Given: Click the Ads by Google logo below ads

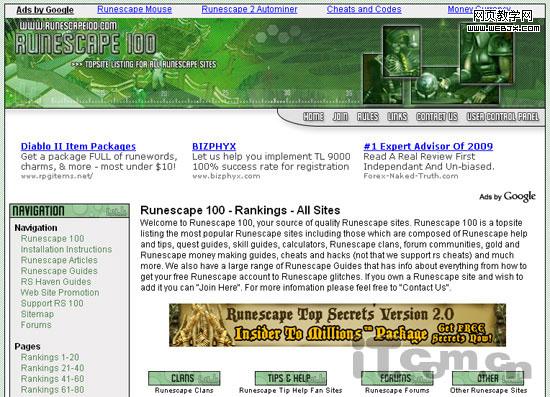Looking at the screenshot, I should pos(507,196).
